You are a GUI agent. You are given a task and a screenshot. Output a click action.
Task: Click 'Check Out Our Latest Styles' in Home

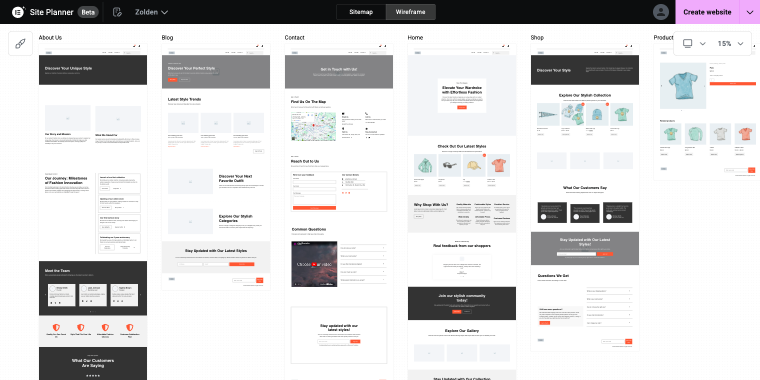click(x=462, y=146)
